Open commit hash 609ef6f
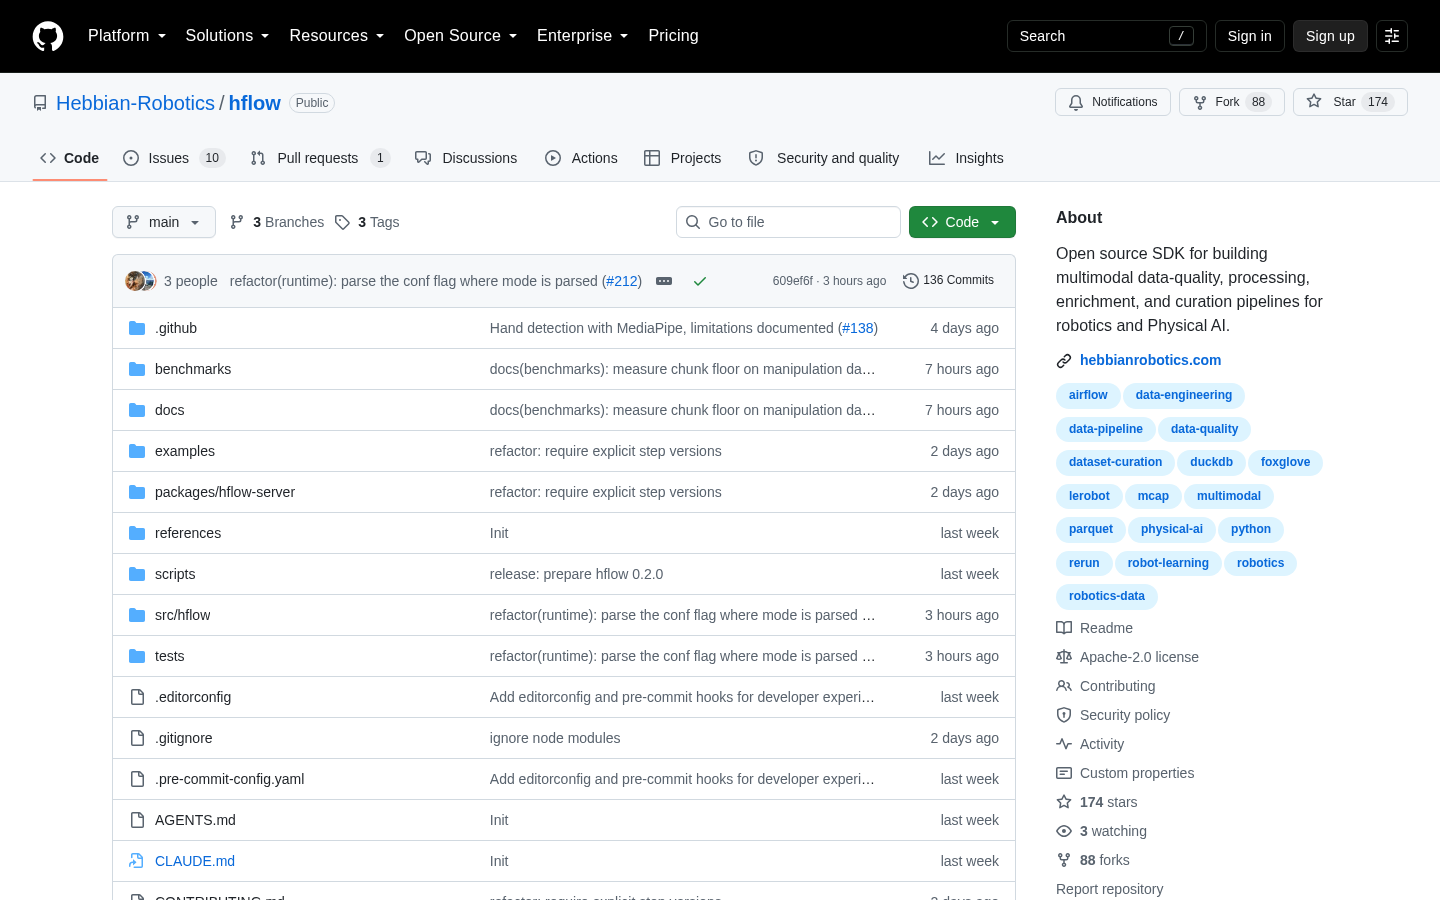Image resolution: width=1440 pixels, height=900 pixels. click(793, 281)
